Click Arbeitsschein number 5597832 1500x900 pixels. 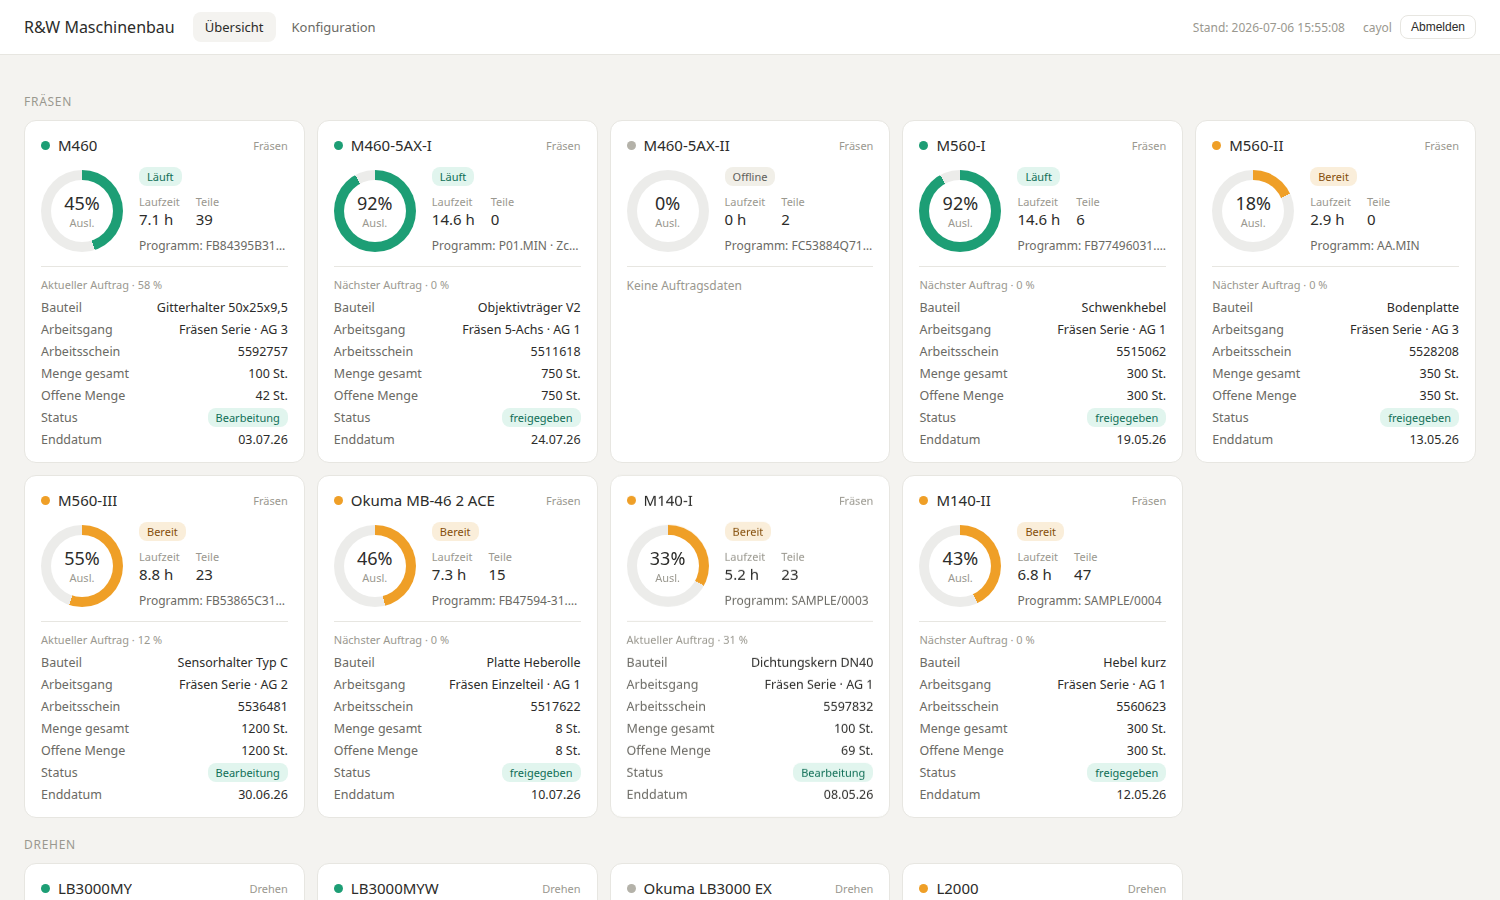[848, 707]
